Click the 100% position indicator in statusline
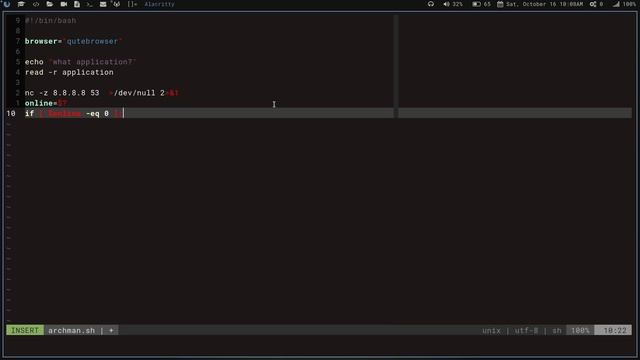Viewport: 640px width, 360px height. point(580,330)
